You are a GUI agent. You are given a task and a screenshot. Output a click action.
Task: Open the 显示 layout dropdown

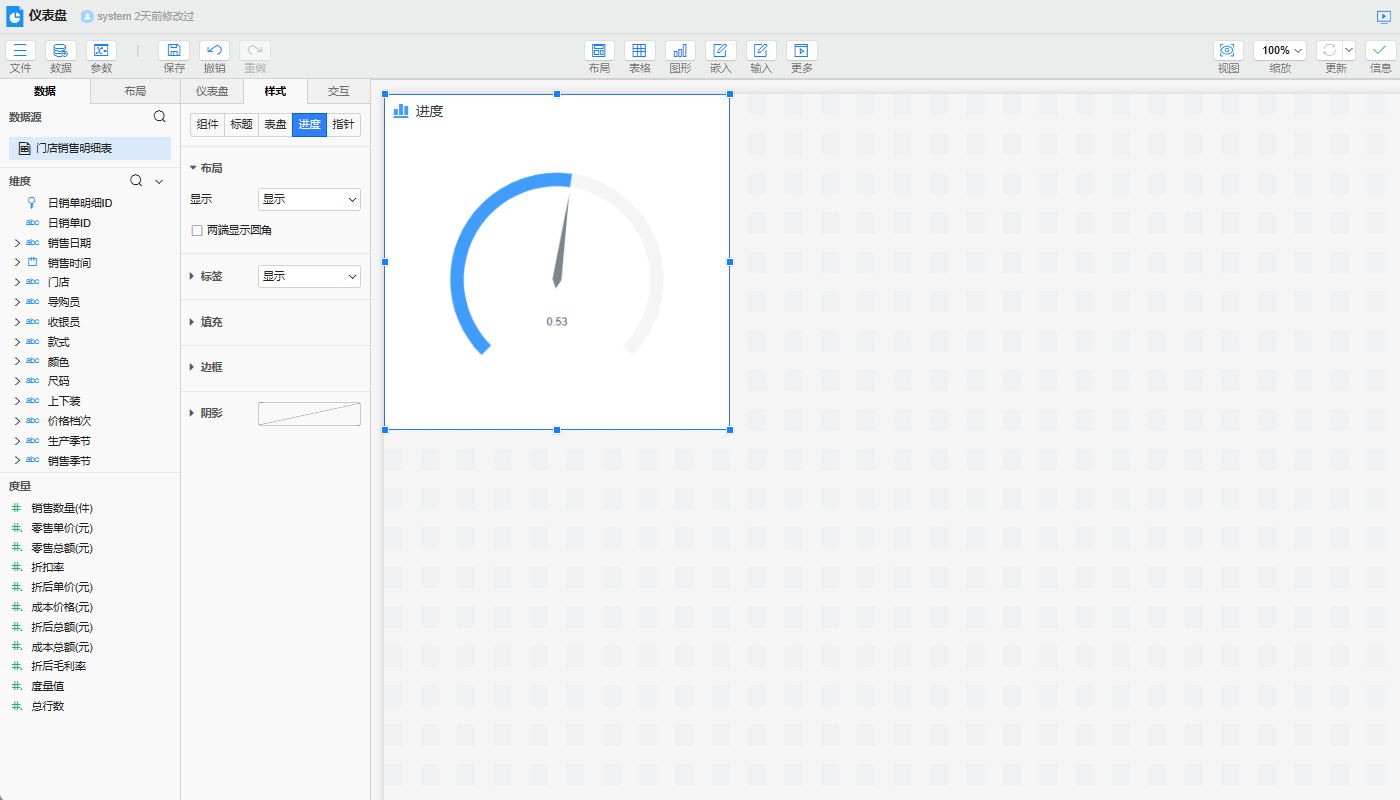click(x=309, y=199)
